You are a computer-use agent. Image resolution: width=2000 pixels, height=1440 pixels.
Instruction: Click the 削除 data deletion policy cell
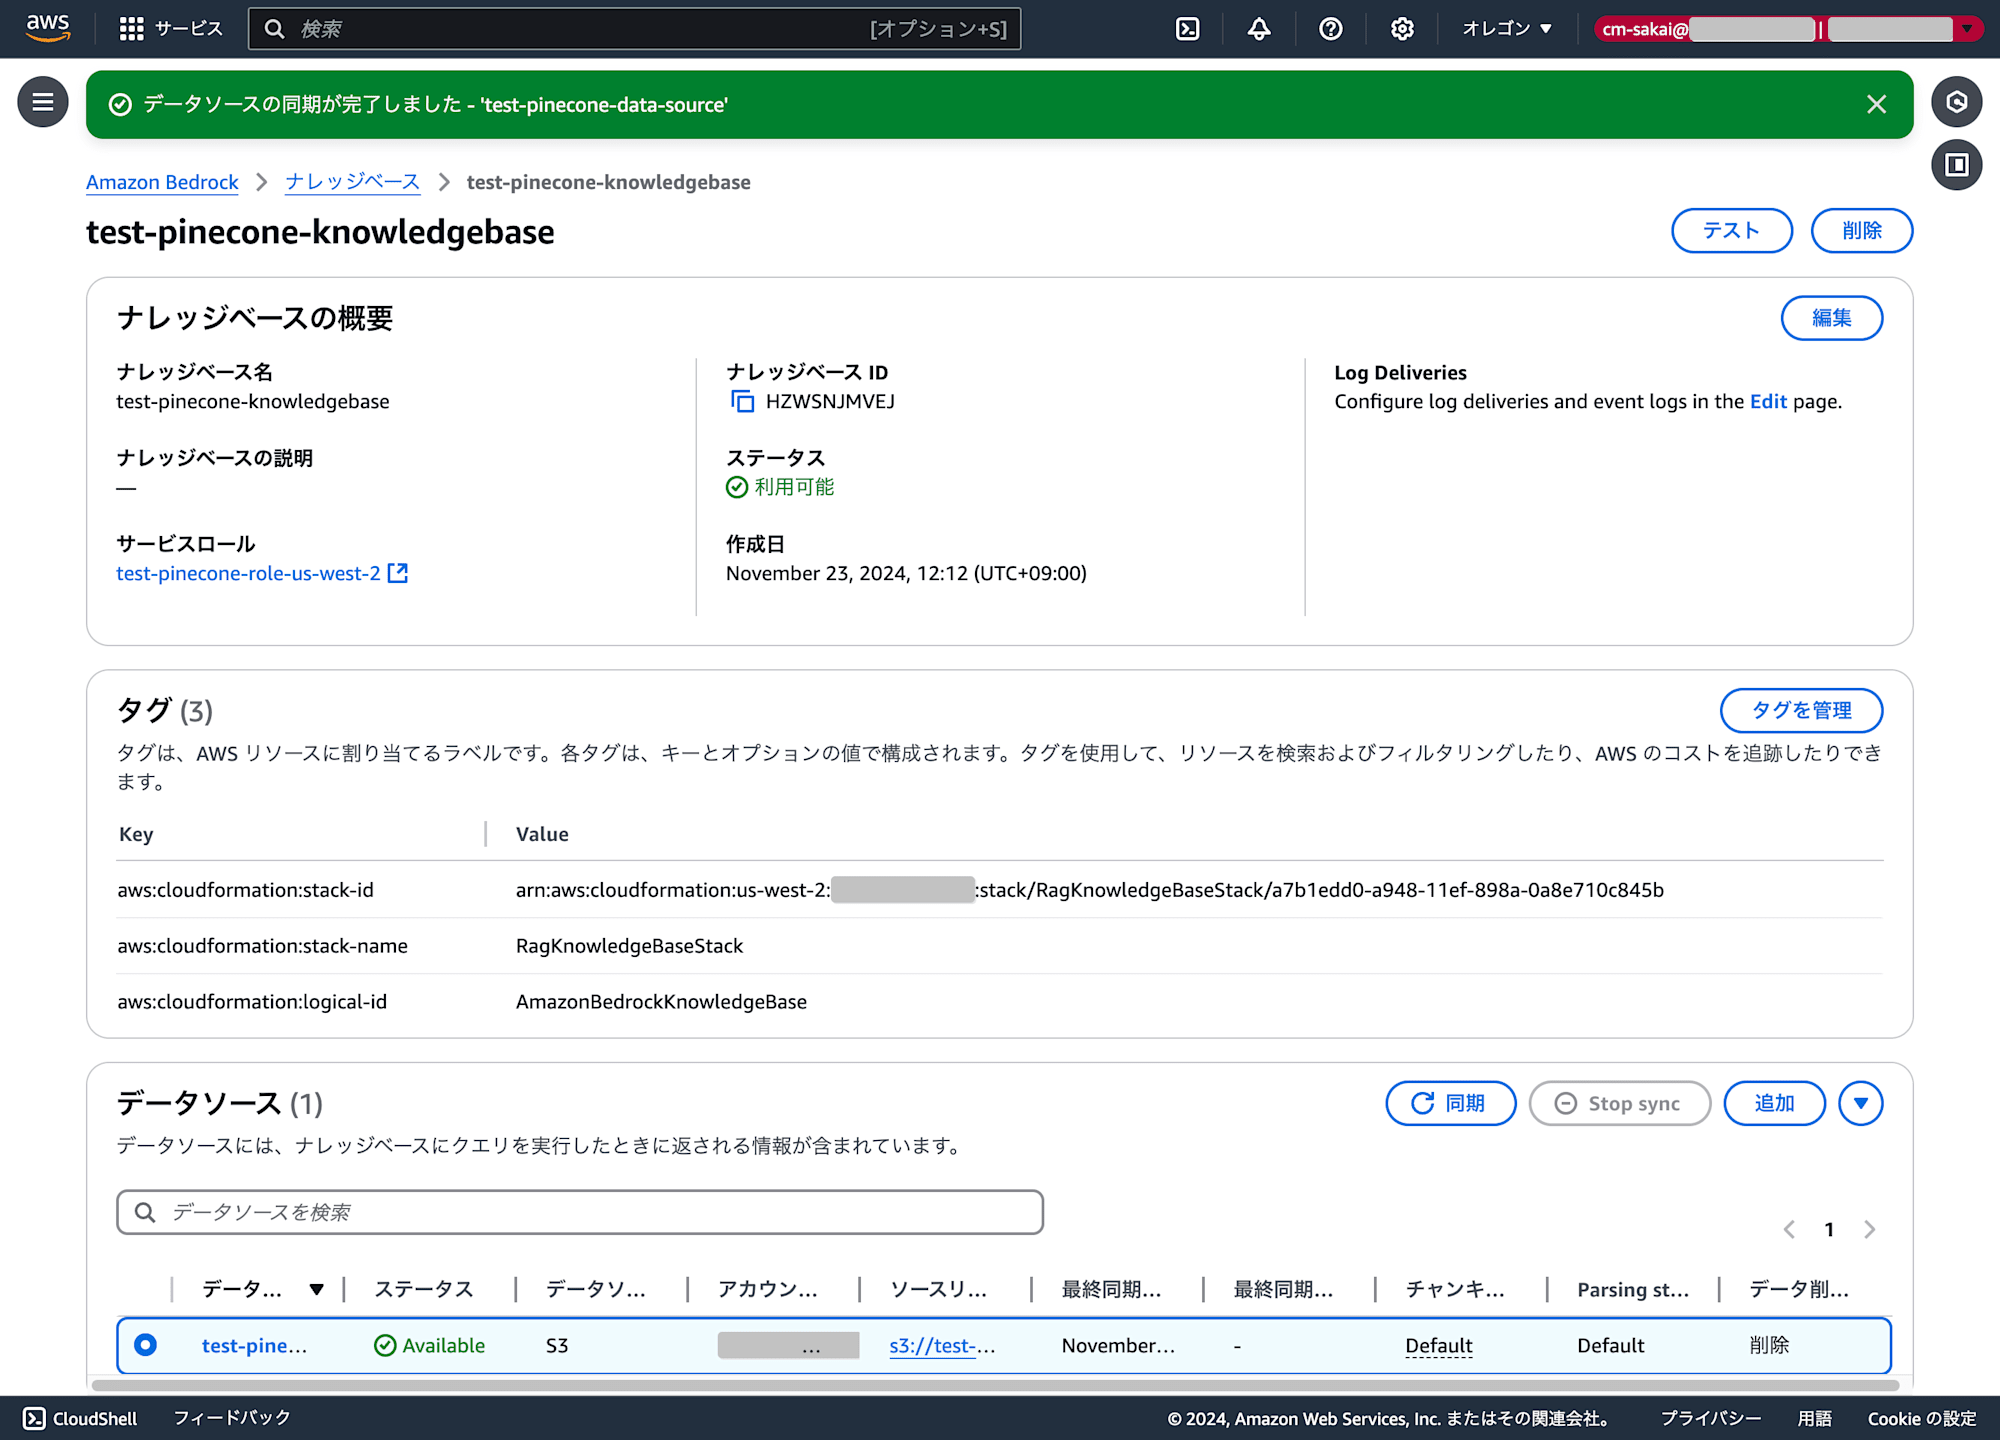click(x=1769, y=1345)
